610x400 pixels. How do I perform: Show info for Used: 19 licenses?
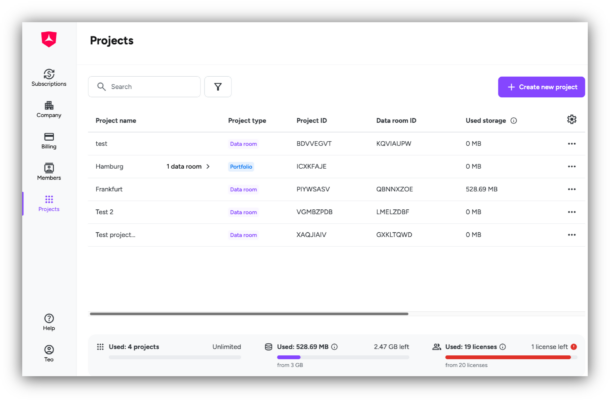coord(503,347)
